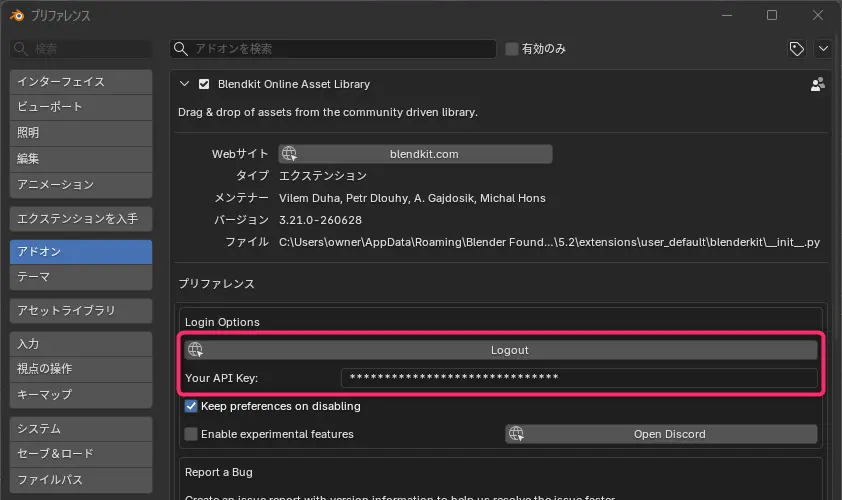Click the Your API Key field

click(579, 378)
